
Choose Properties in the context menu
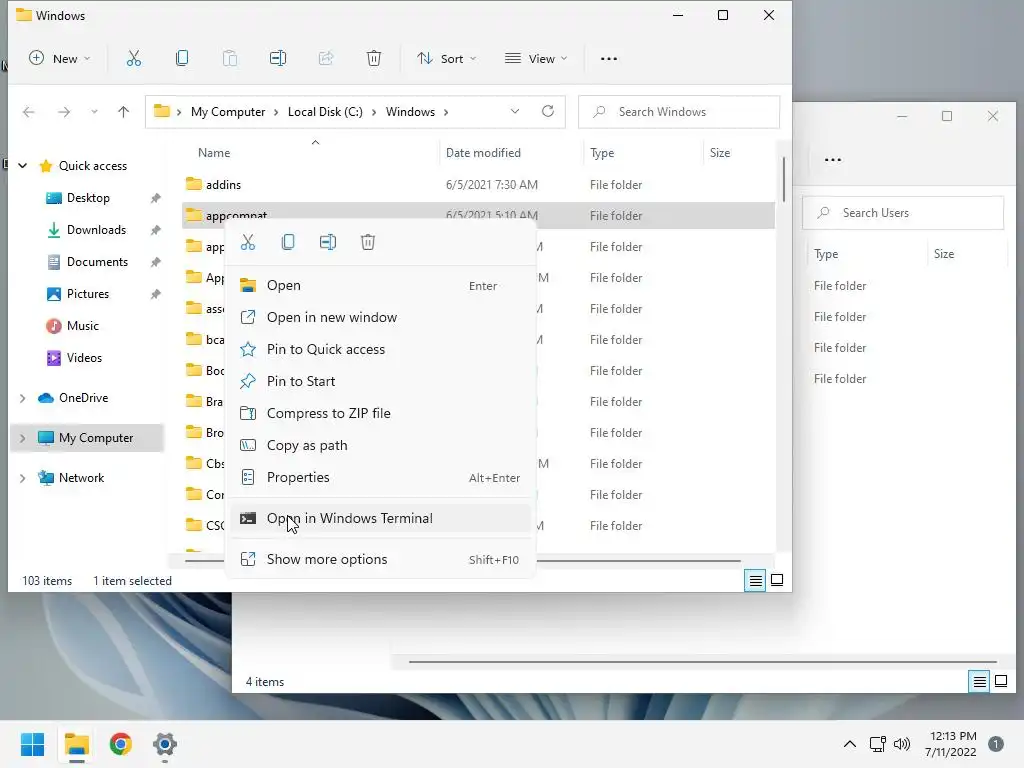point(380,477)
